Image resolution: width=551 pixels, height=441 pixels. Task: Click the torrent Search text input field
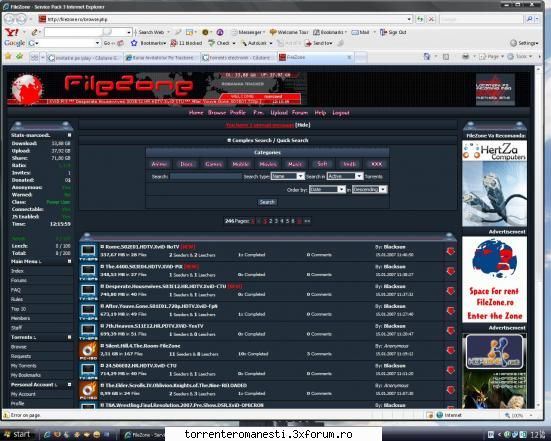coord(206,176)
